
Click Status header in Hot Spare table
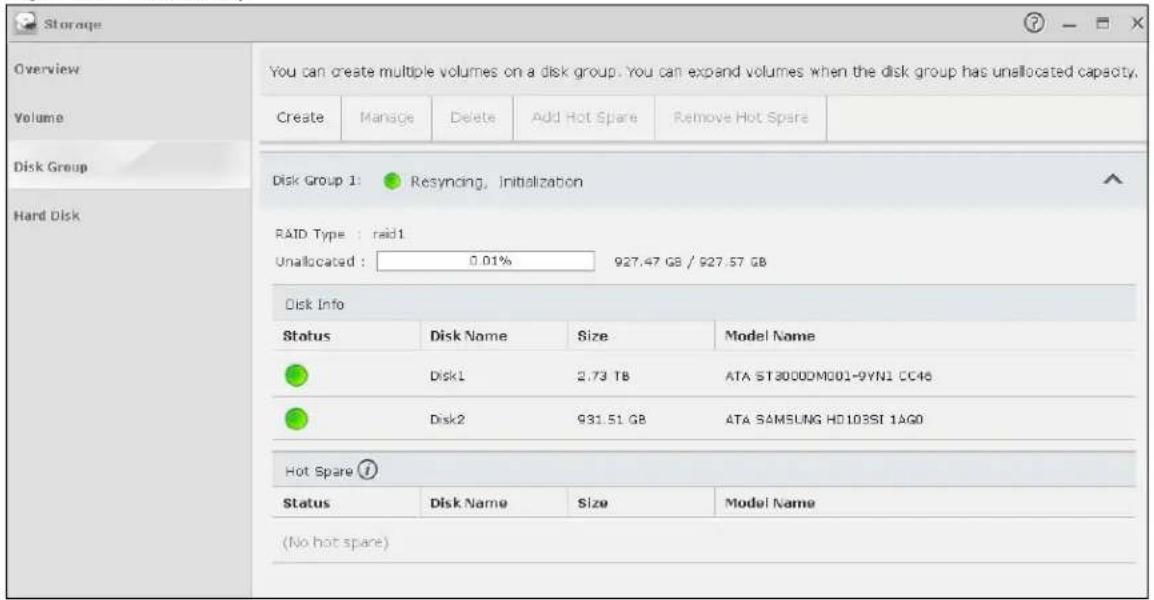point(307,503)
